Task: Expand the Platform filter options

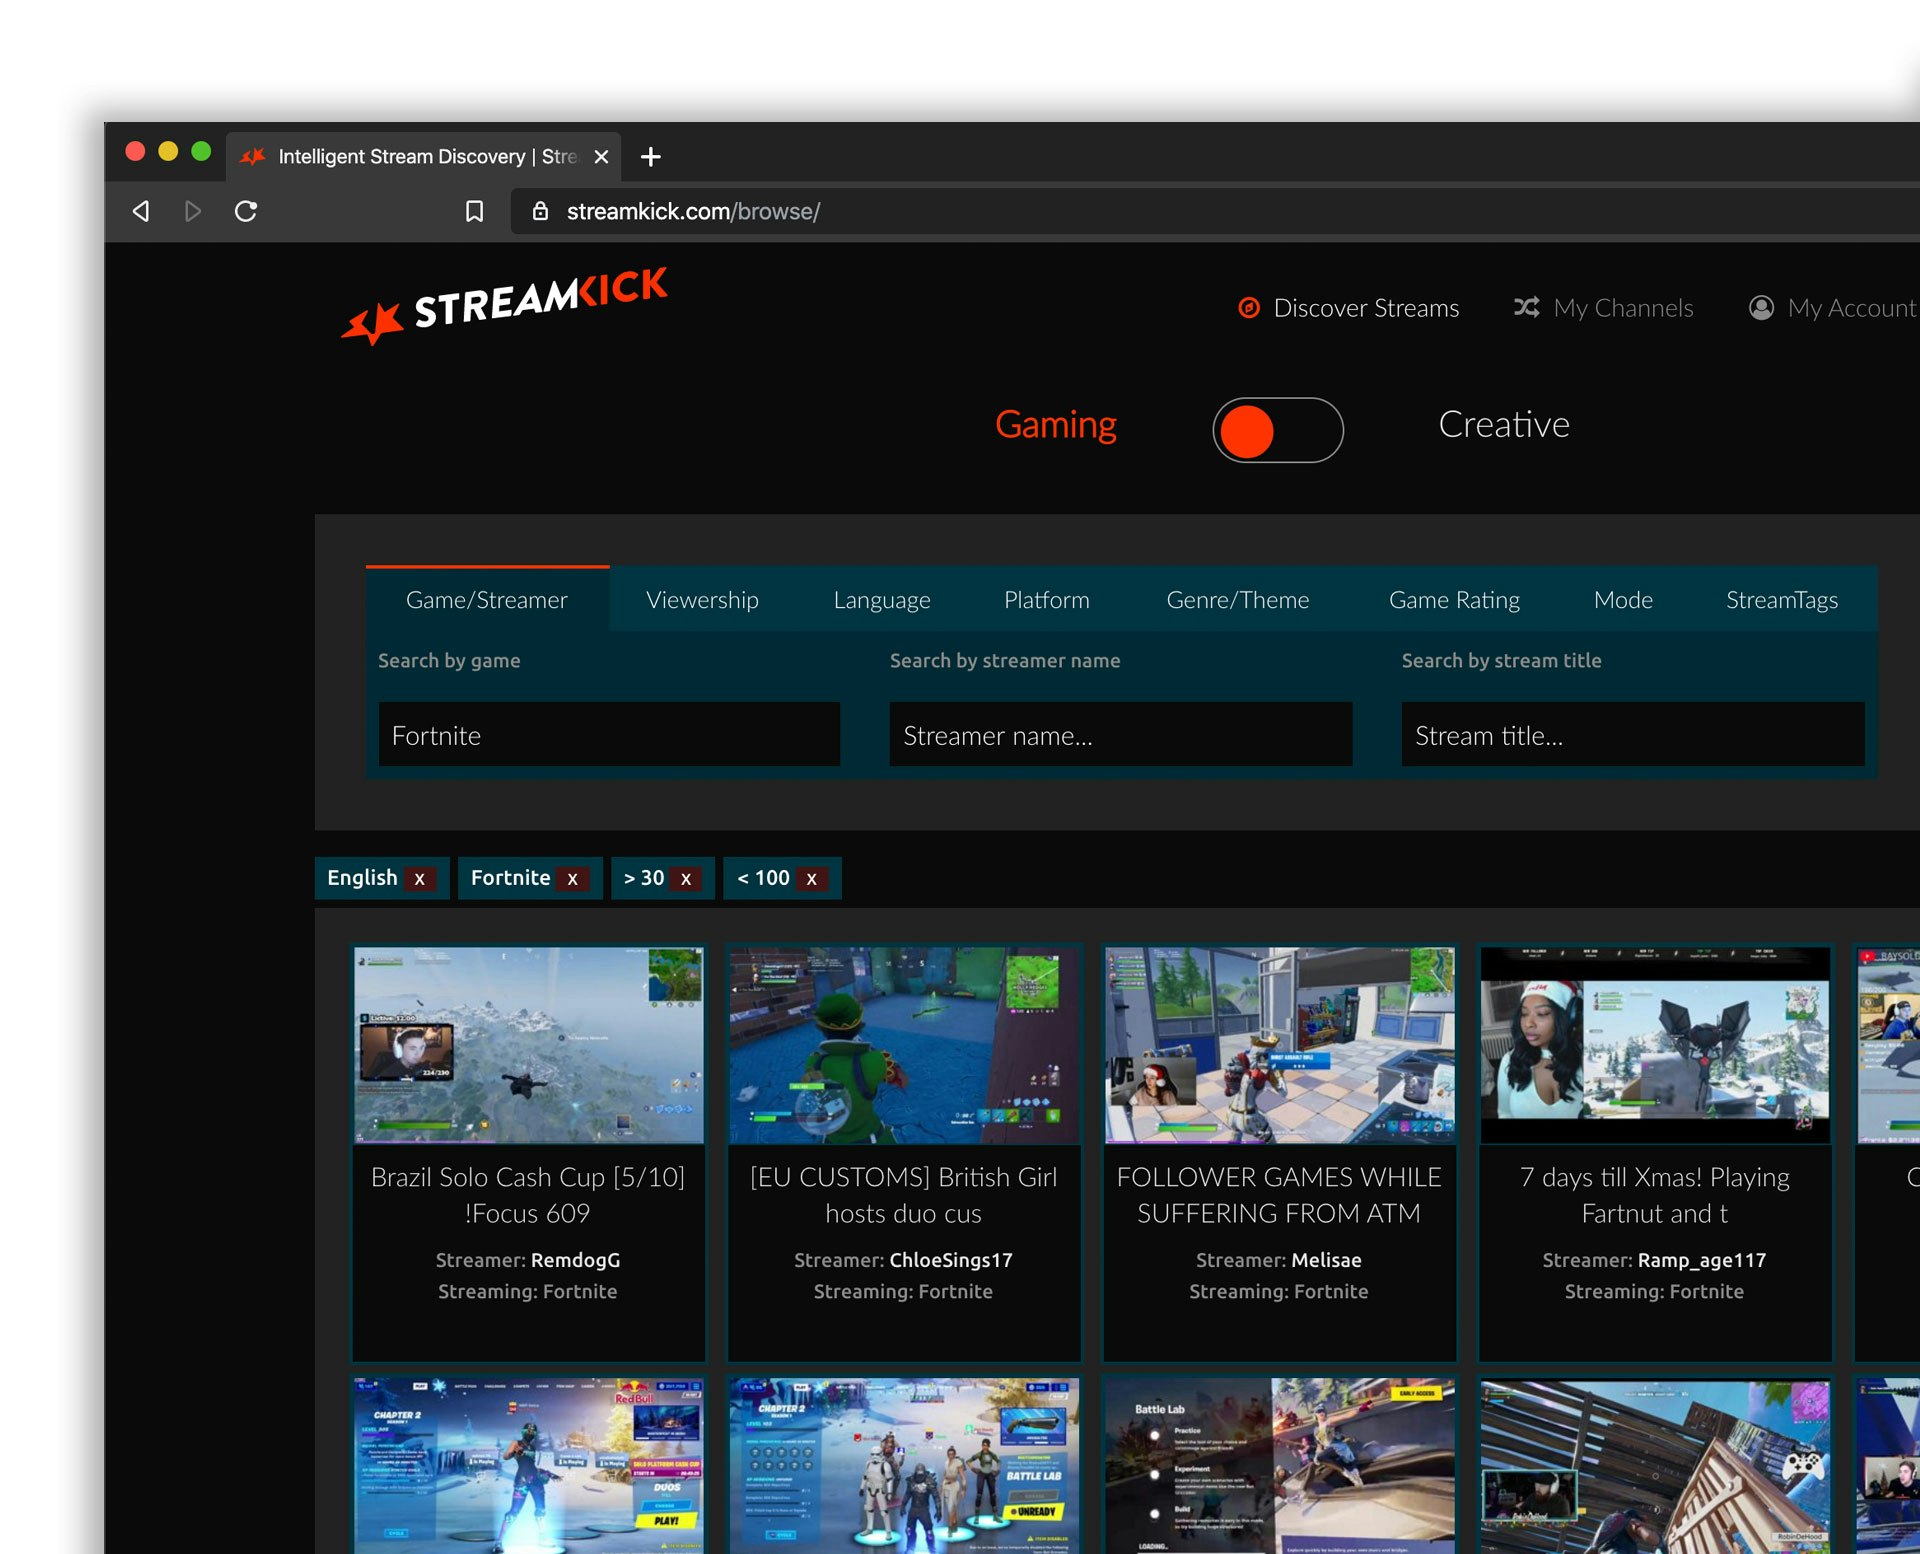Action: point(1046,599)
